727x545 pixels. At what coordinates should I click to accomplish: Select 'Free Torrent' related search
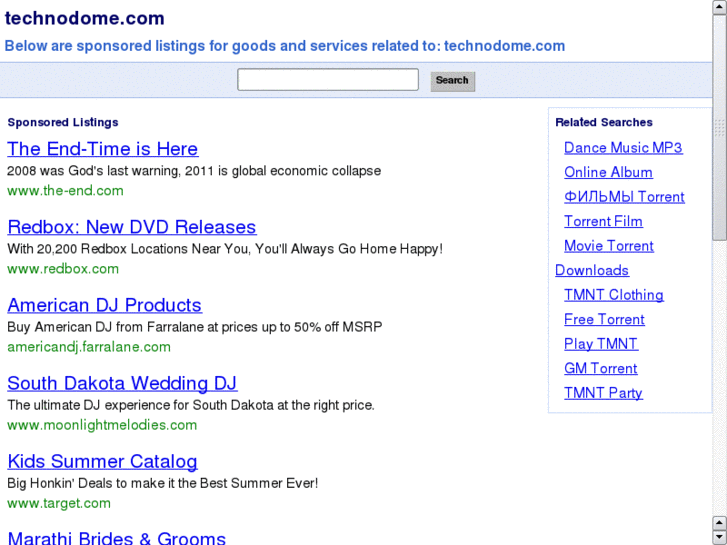(x=604, y=320)
